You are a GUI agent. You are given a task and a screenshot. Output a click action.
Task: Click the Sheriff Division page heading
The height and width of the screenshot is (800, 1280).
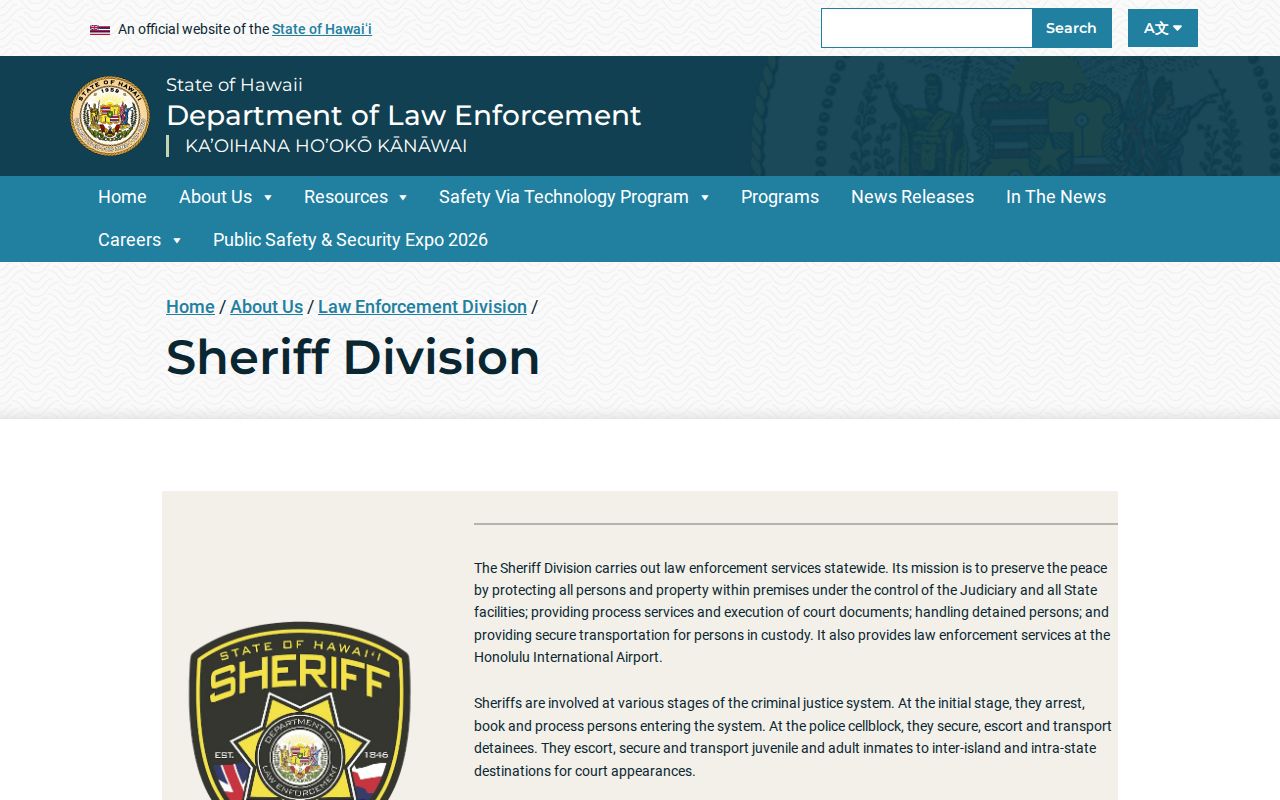(x=353, y=357)
